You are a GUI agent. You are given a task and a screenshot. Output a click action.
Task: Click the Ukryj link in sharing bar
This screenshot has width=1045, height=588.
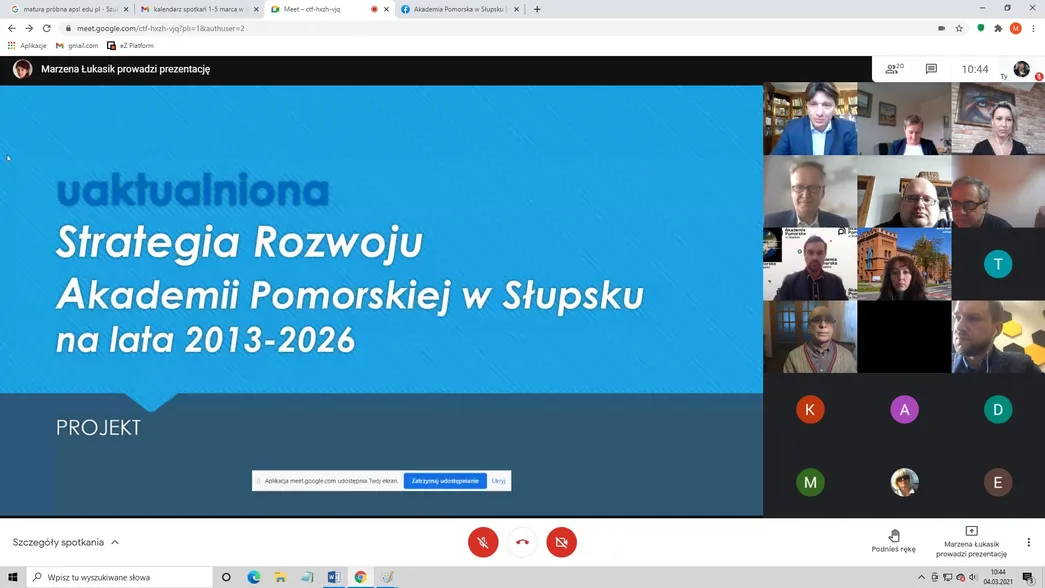click(x=499, y=481)
